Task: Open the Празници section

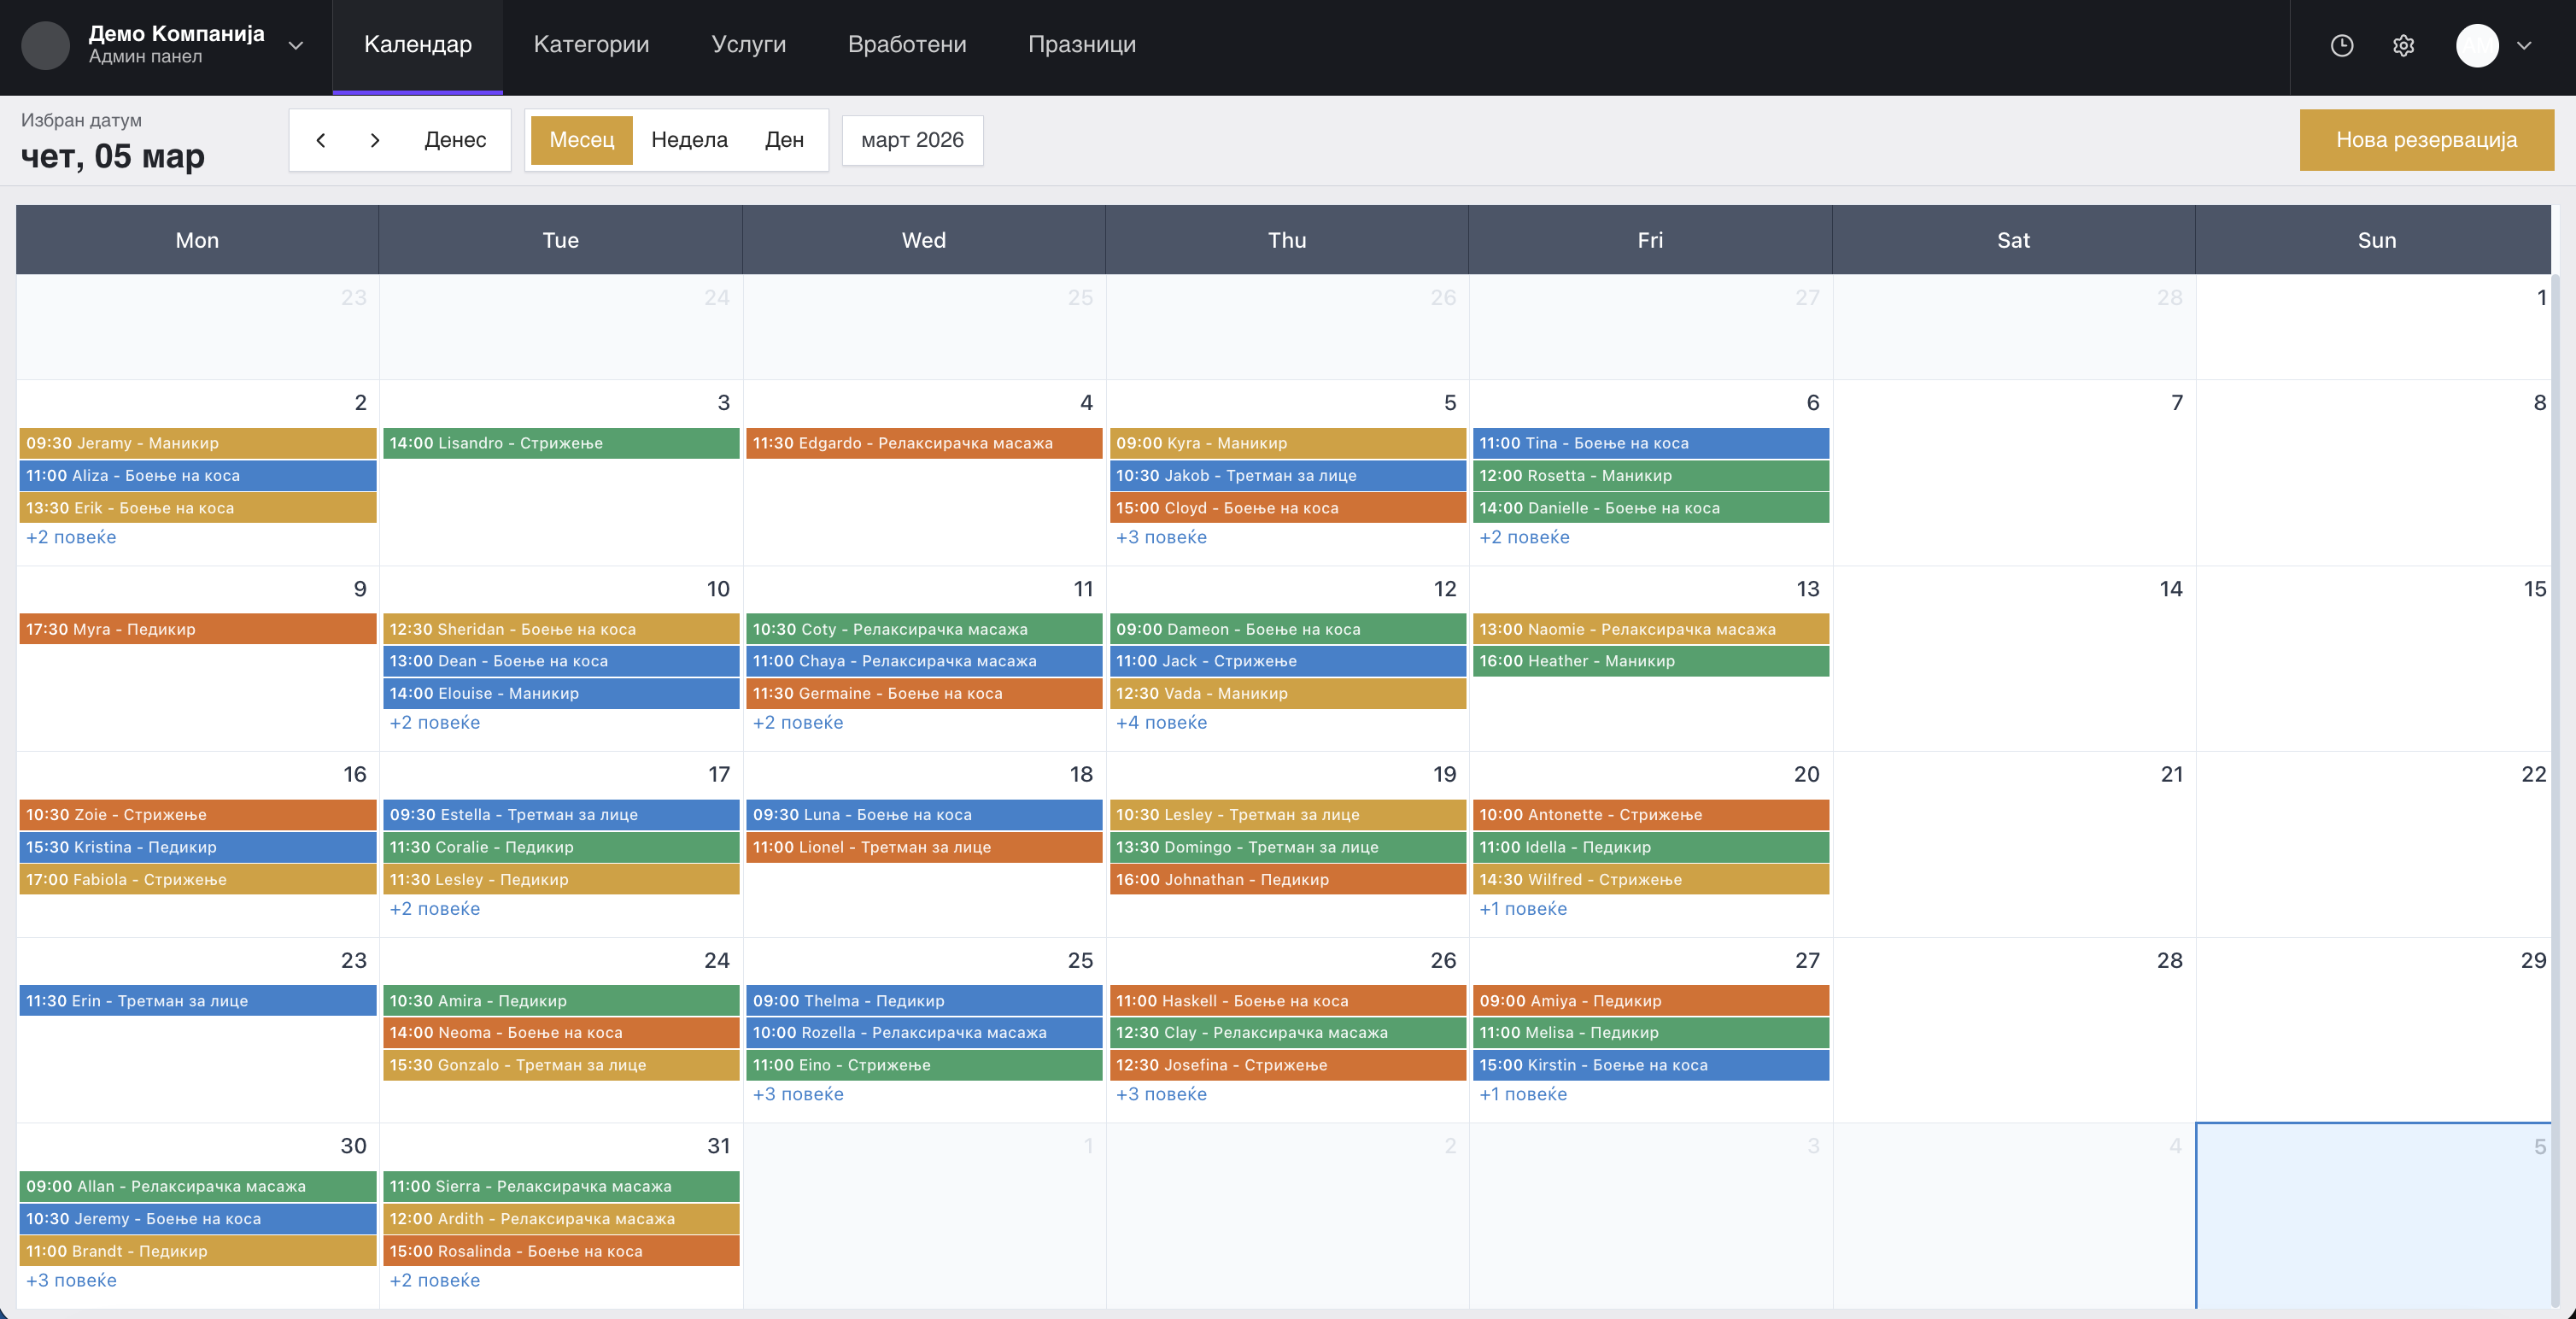Action: [x=1082, y=45]
